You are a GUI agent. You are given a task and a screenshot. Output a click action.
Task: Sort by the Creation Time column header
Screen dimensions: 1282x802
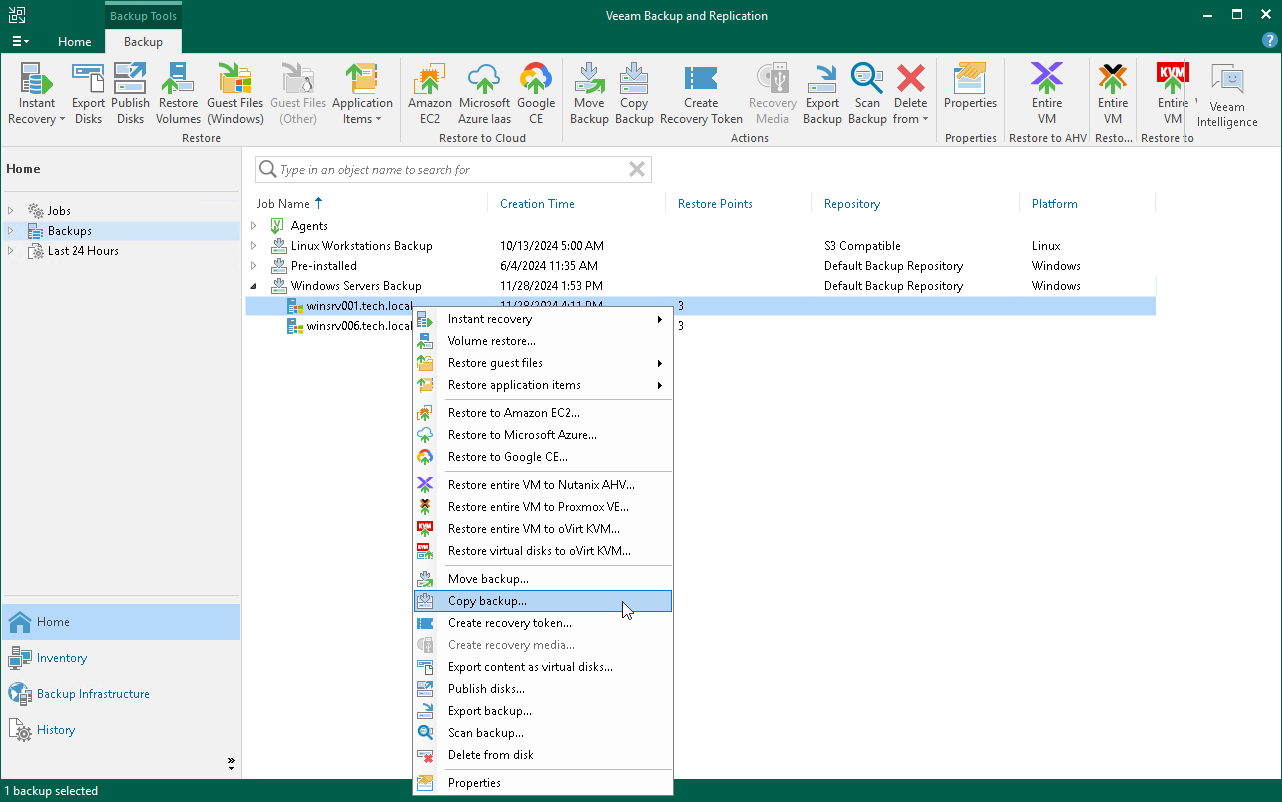point(537,204)
